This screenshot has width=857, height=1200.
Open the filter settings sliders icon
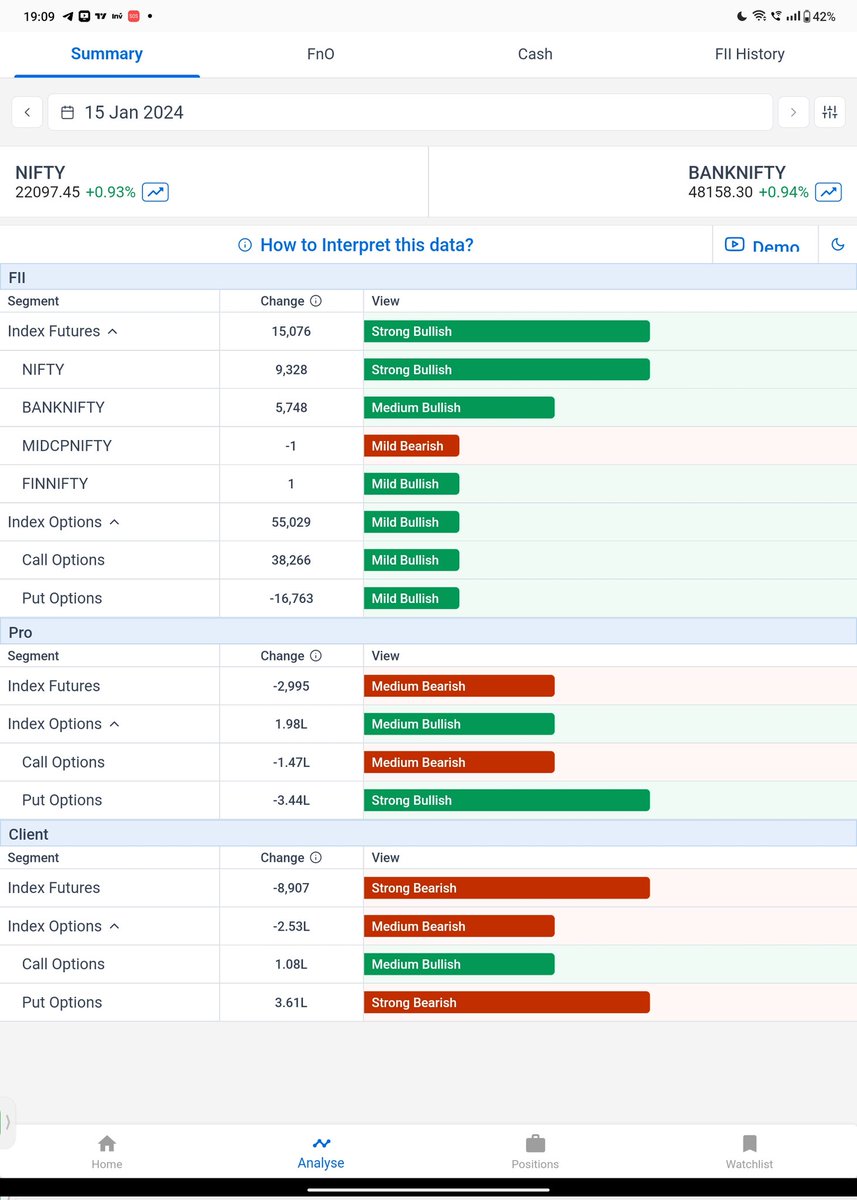tap(830, 112)
